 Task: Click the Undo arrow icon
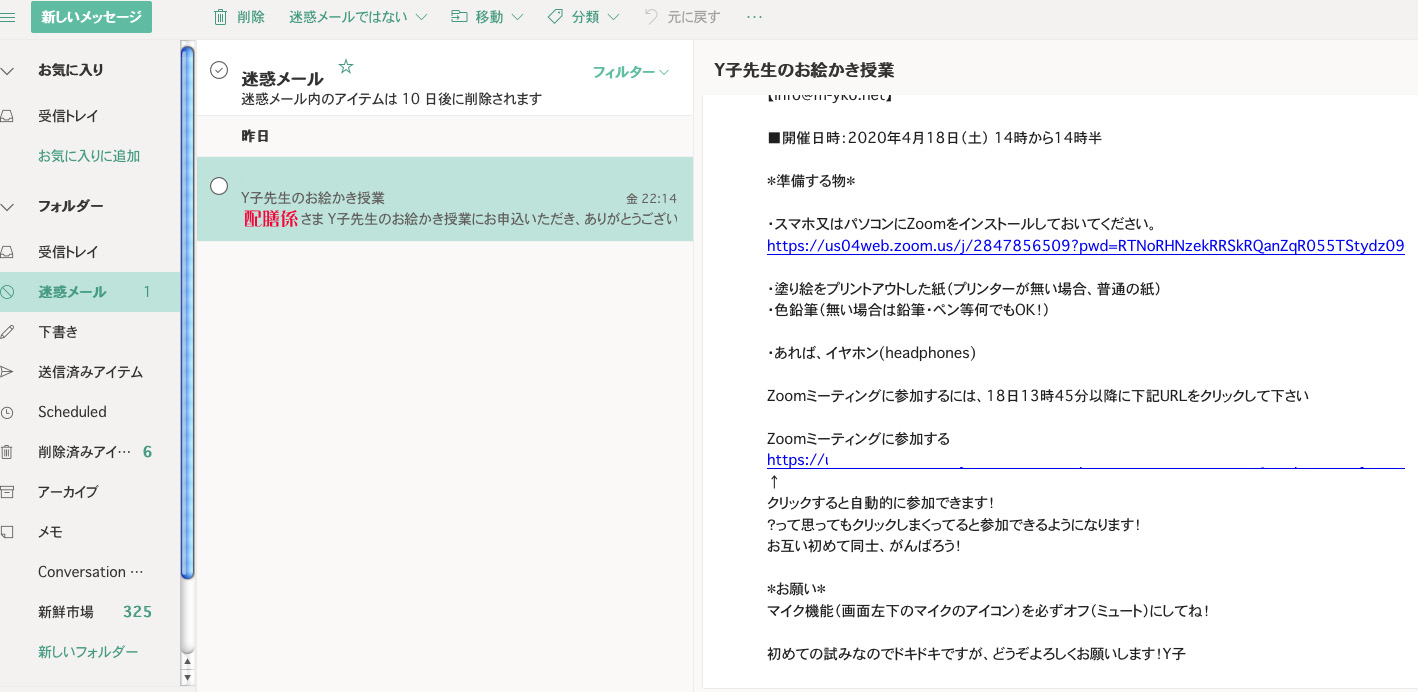pos(652,17)
